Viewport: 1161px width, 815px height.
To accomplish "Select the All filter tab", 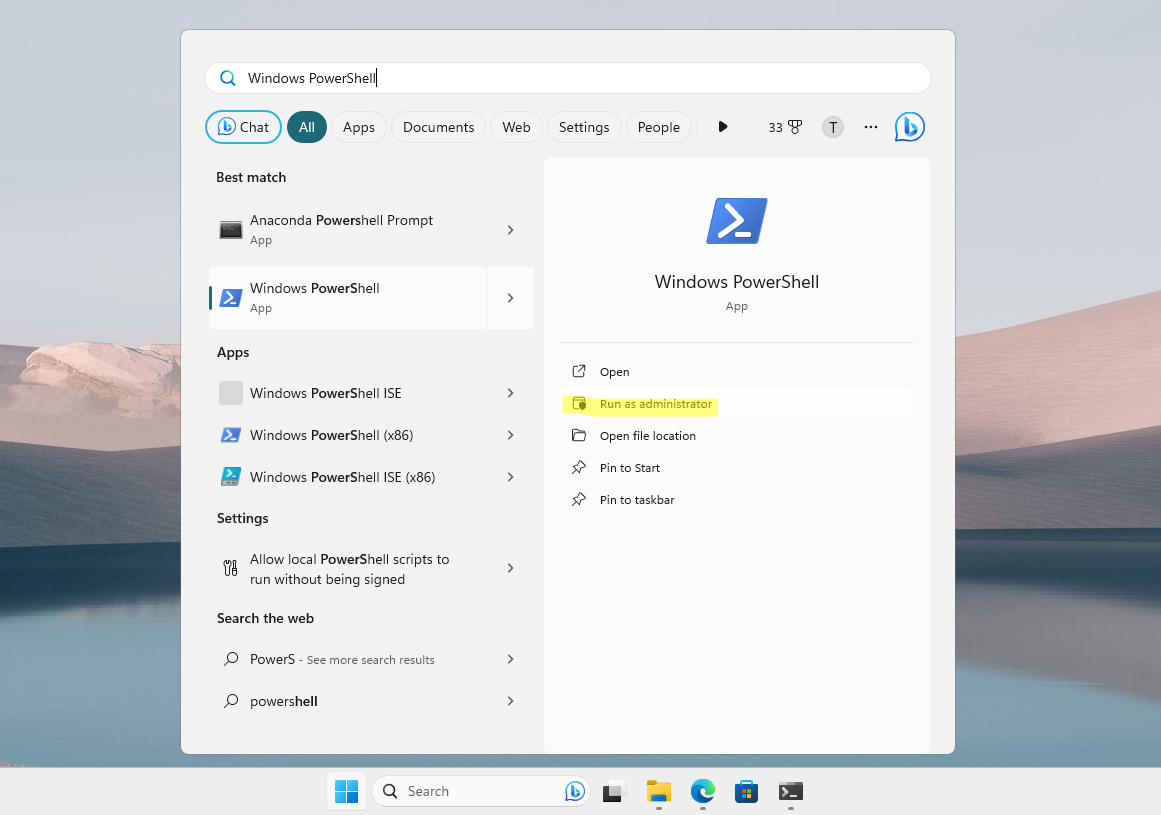I will (307, 127).
